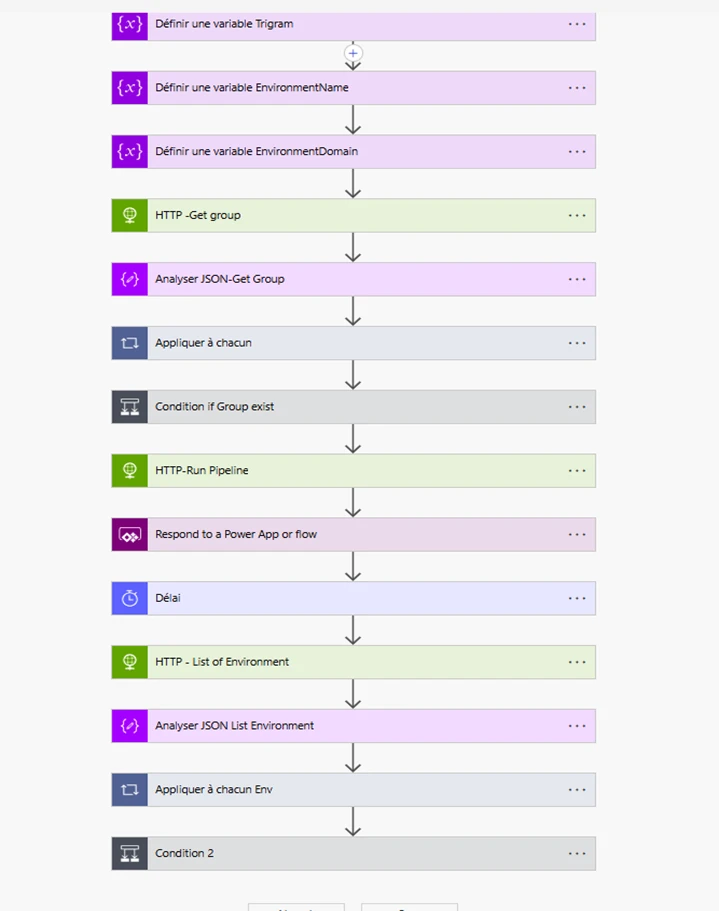Image resolution: width=719 pixels, height=911 pixels.
Task: Expand the Analyser JSON List Environment step
Action: click(x=350, y=726)
